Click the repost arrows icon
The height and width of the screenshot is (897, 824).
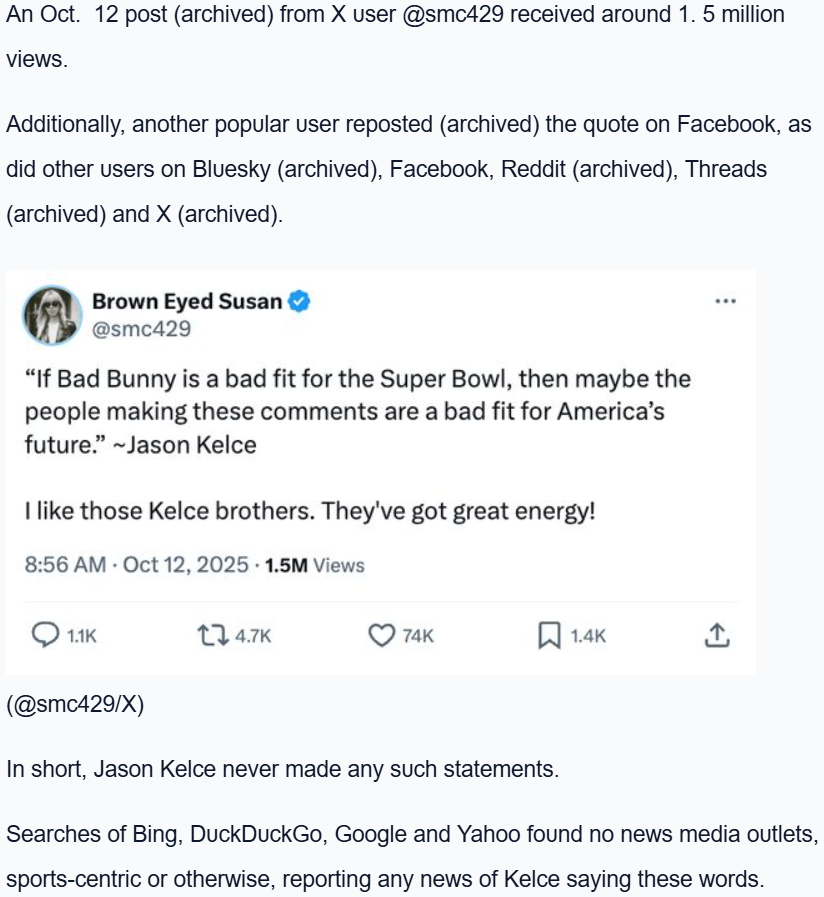(211, 635)
